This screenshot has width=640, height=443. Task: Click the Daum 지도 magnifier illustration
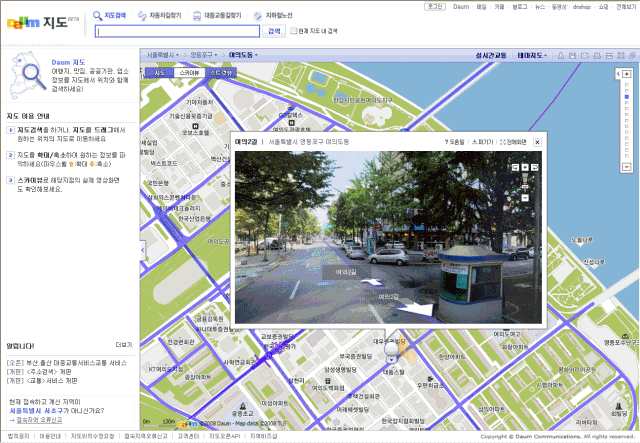(x=27, y=76)
